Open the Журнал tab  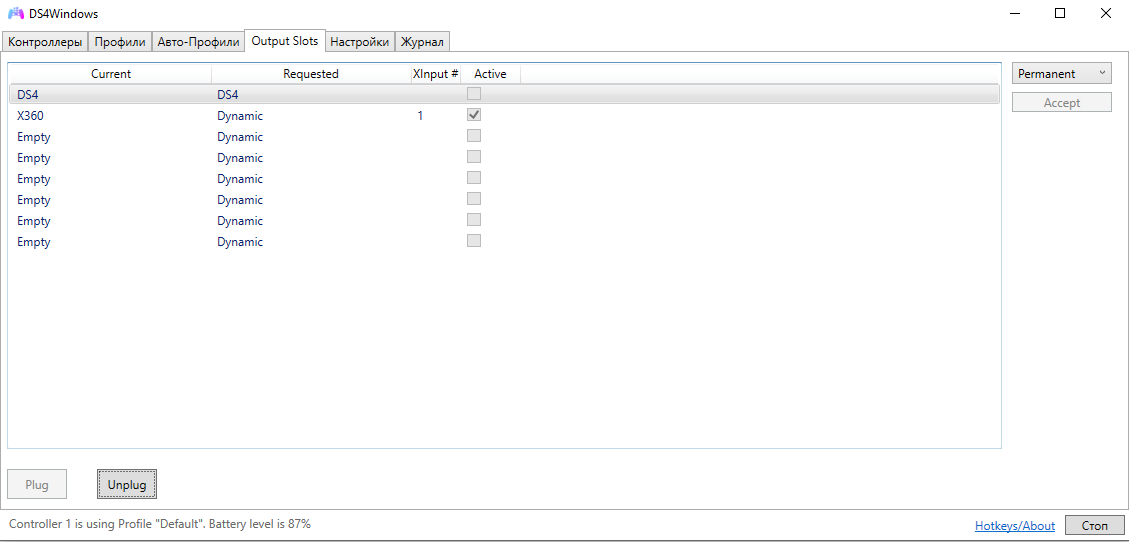click(423, 42)
